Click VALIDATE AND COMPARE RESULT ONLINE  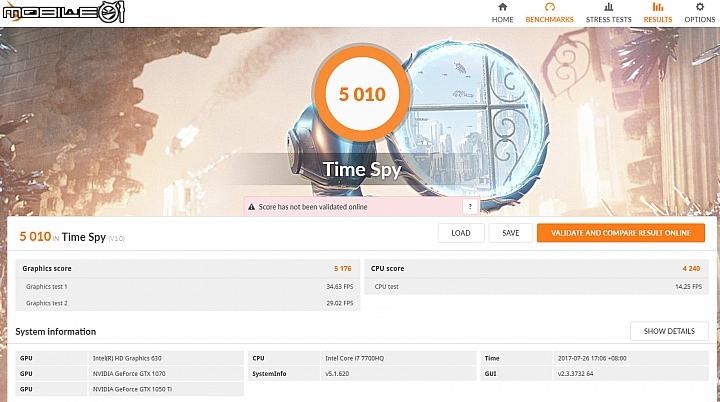(621, 233)
